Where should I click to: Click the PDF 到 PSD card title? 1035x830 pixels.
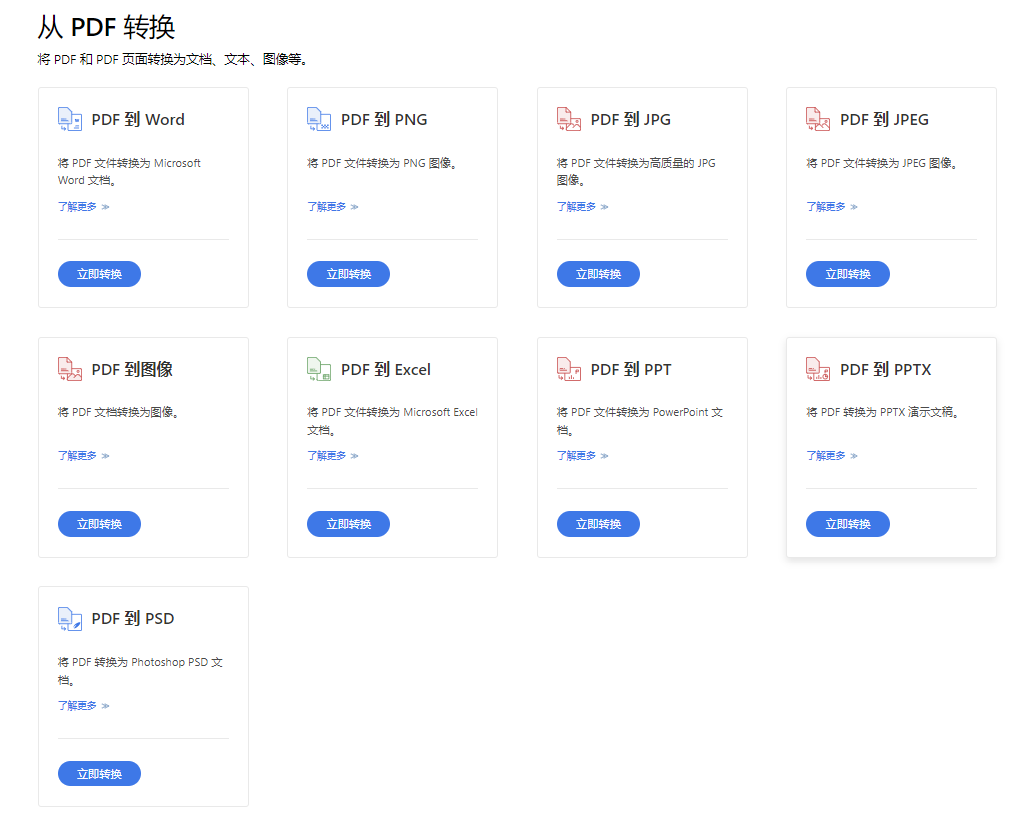133,619
